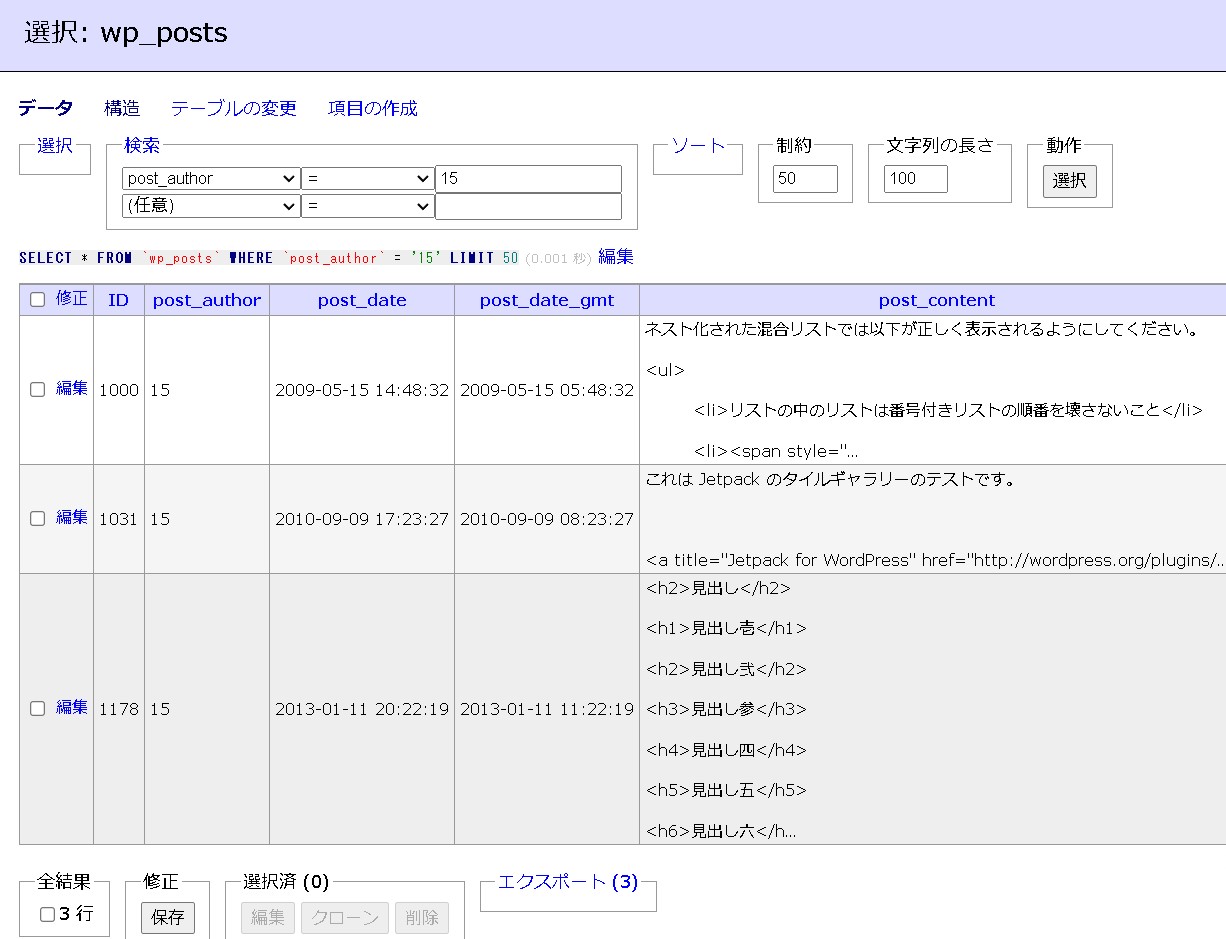
Task: Check the checkbox for row ID 1031
Action: pyautogui.click(x=37, y=518)
